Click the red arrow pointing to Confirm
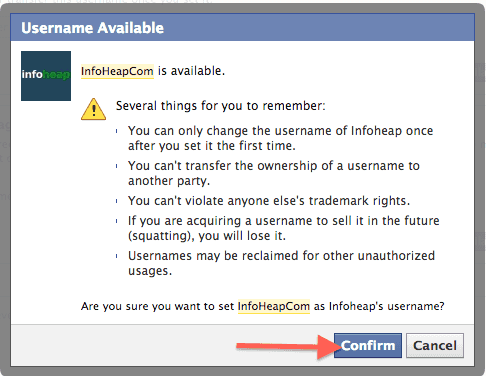The height and width of the screenshot is (376, 486). point(288,346)
